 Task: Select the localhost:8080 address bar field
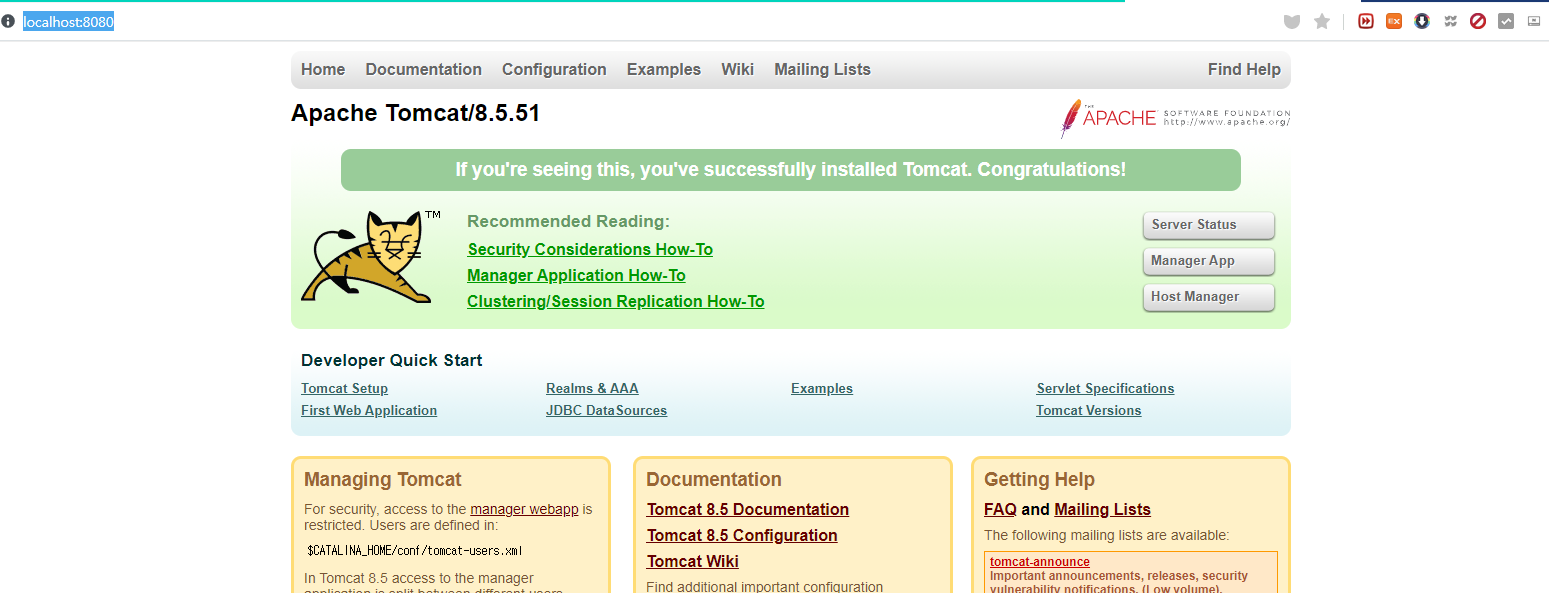pyautogui.click(x=69, y=22)
